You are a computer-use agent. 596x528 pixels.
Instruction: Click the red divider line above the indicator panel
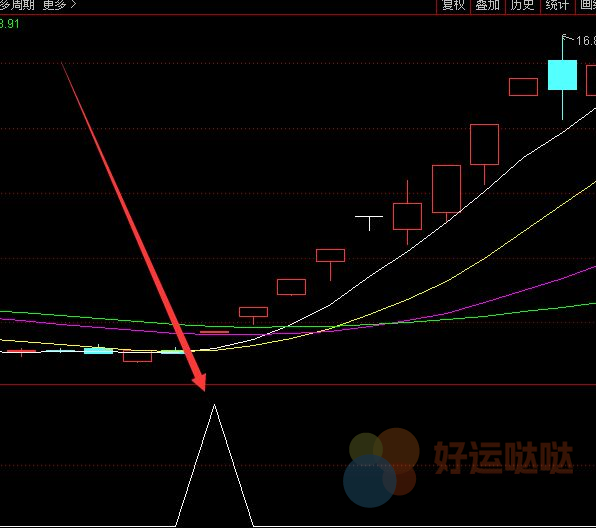pyautogui.click(x=298, y=385)
